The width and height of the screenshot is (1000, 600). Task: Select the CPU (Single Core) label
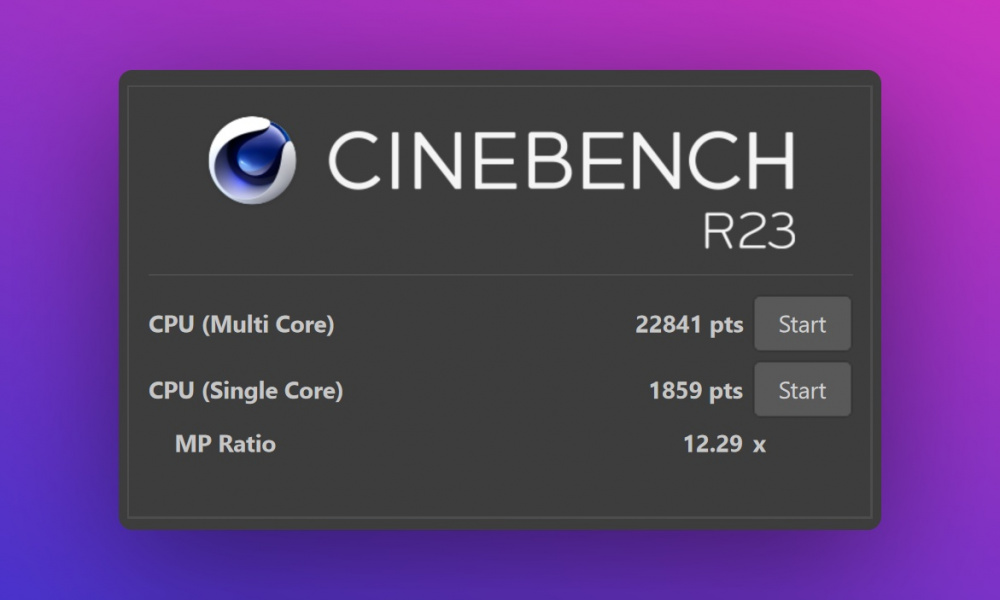(246, 390)
